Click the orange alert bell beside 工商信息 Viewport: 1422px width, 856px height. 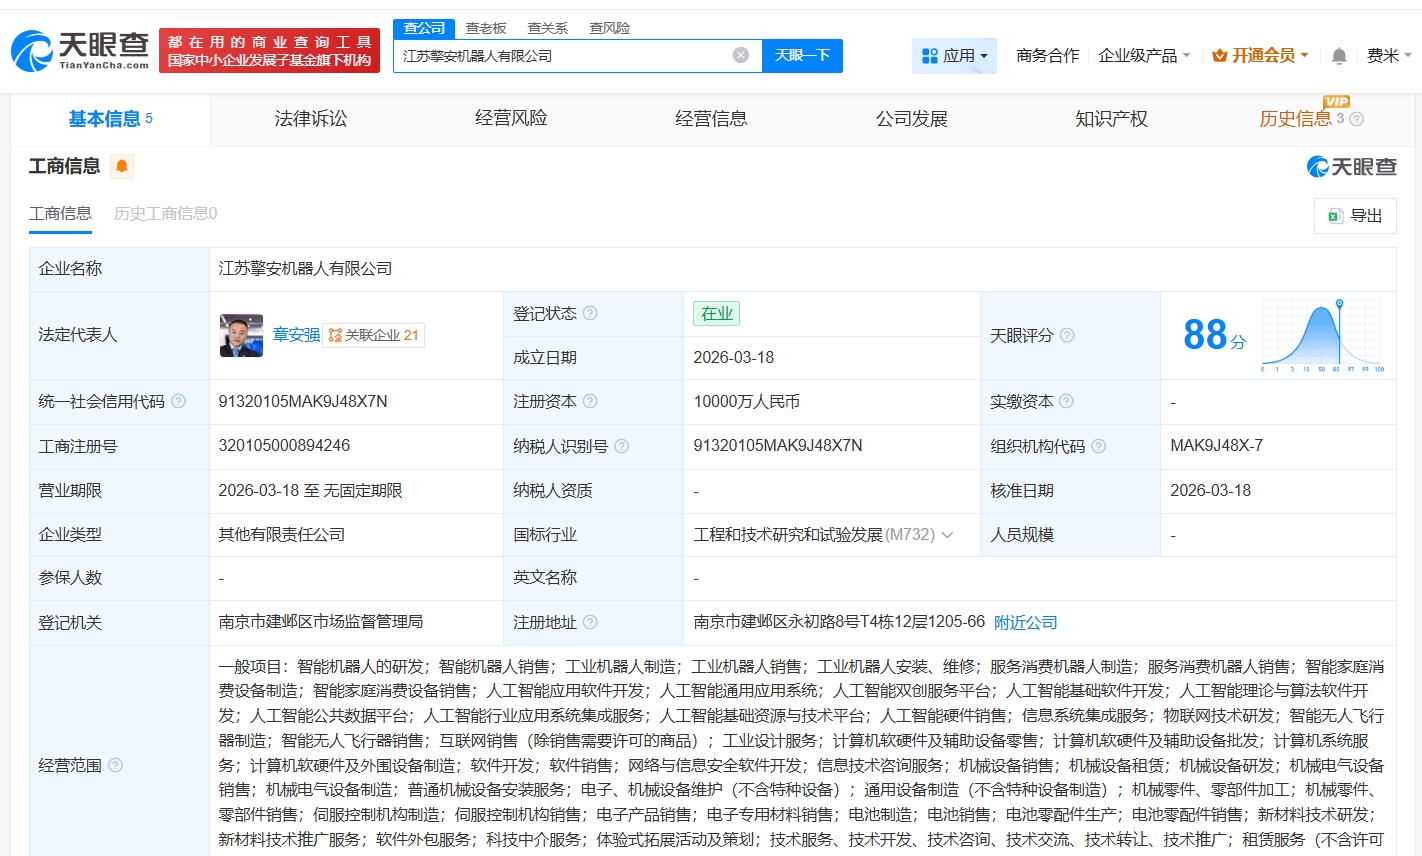122,166
